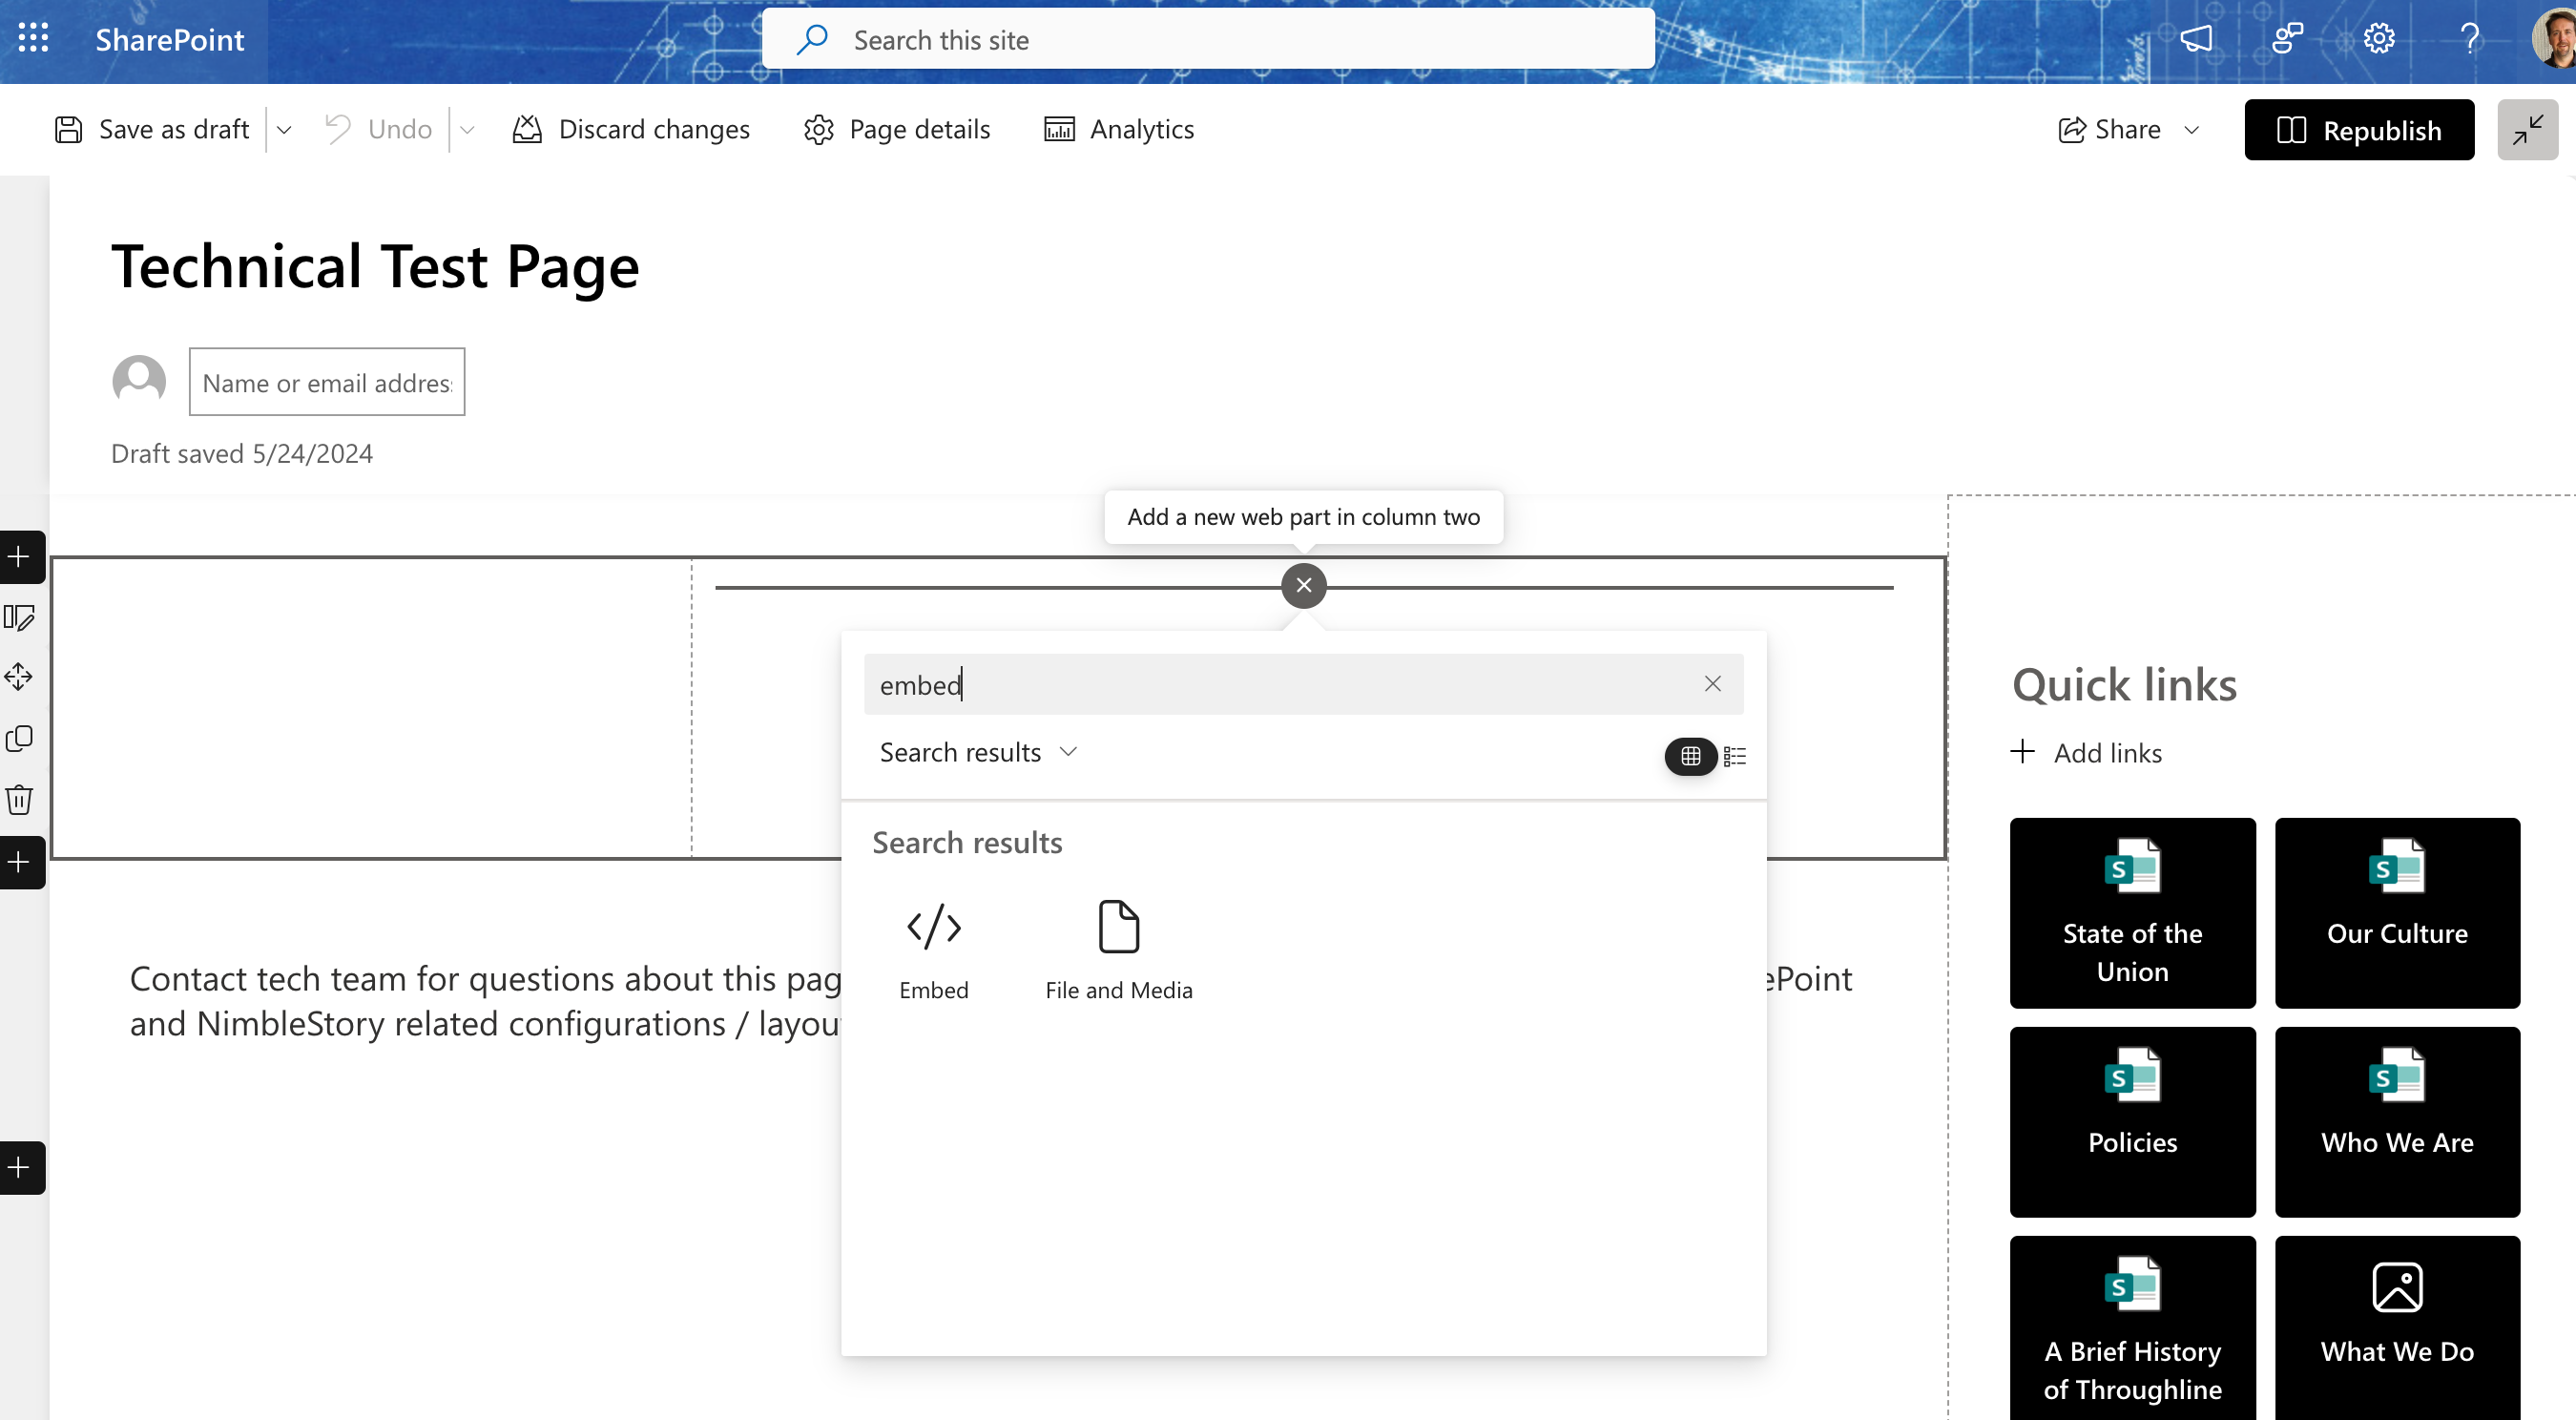Click the duplicate section icon
2576x1420 pixels.
pos(19,738)
